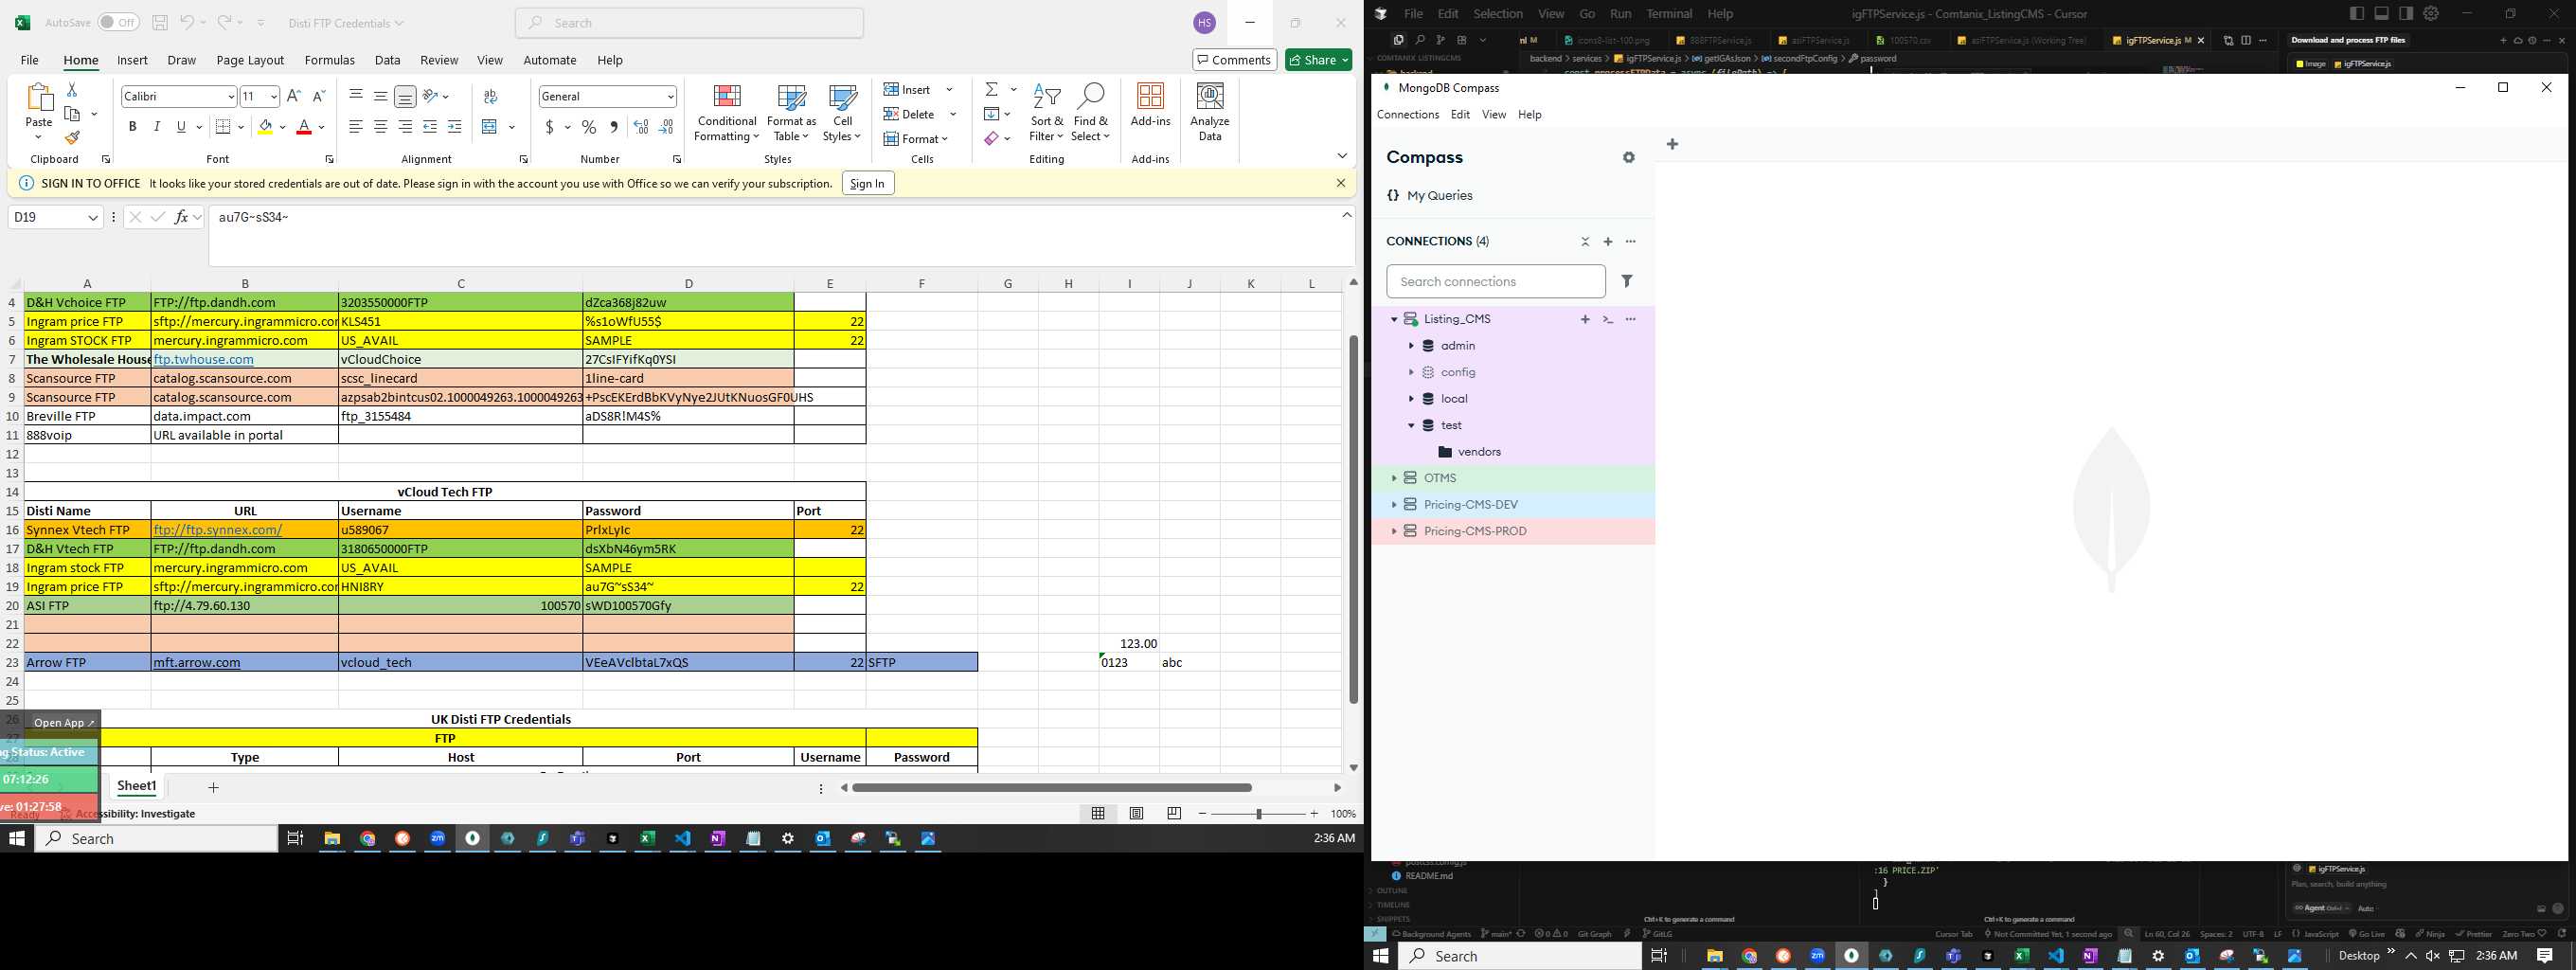Image resolution: width=2576 pixels, height=970 pixels.
Task: Open Chrome from left taskbar
Action: [367, 839]
